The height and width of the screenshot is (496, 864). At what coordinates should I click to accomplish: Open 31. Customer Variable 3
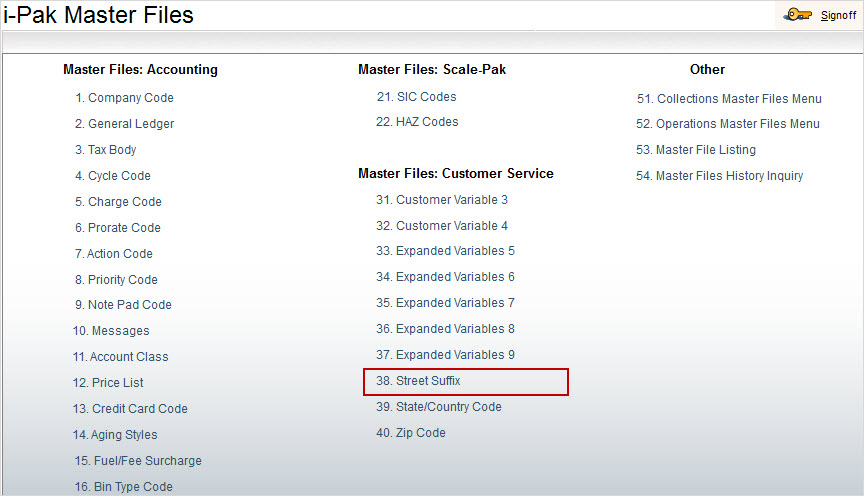(x=442, y=200)
